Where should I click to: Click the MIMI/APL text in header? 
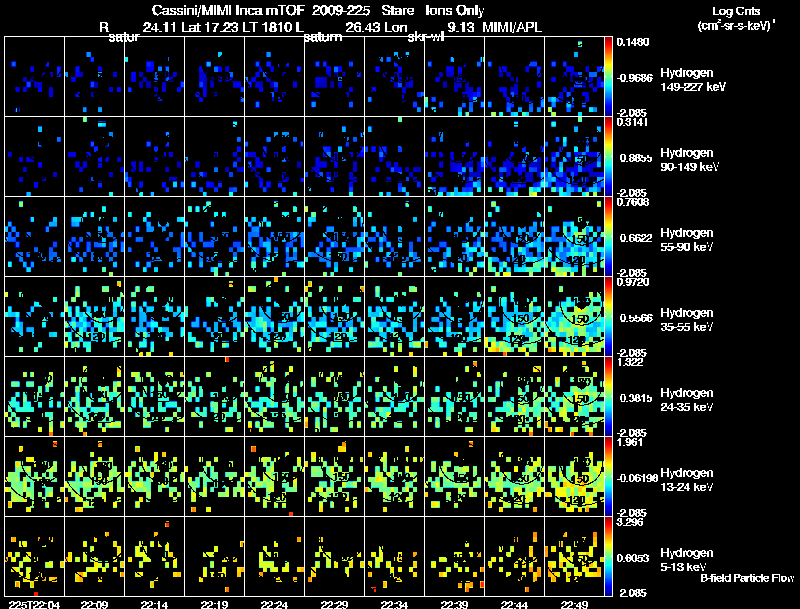[510, 27]
